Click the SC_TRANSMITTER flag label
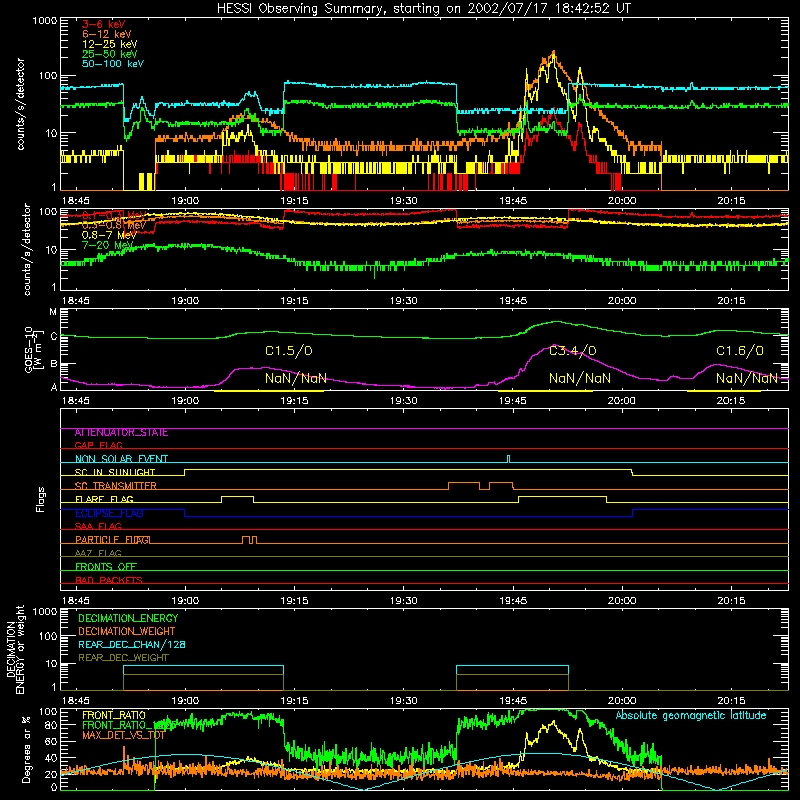 (115, 486)
